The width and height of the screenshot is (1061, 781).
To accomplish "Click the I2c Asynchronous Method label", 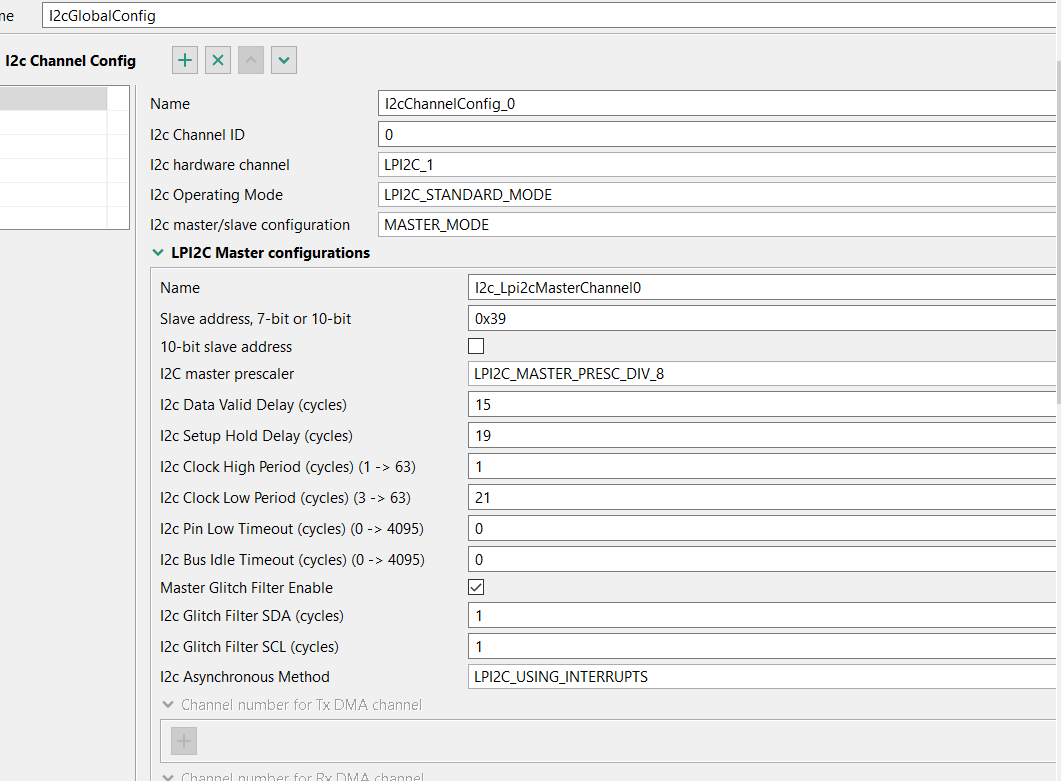I will click(245, 677).
